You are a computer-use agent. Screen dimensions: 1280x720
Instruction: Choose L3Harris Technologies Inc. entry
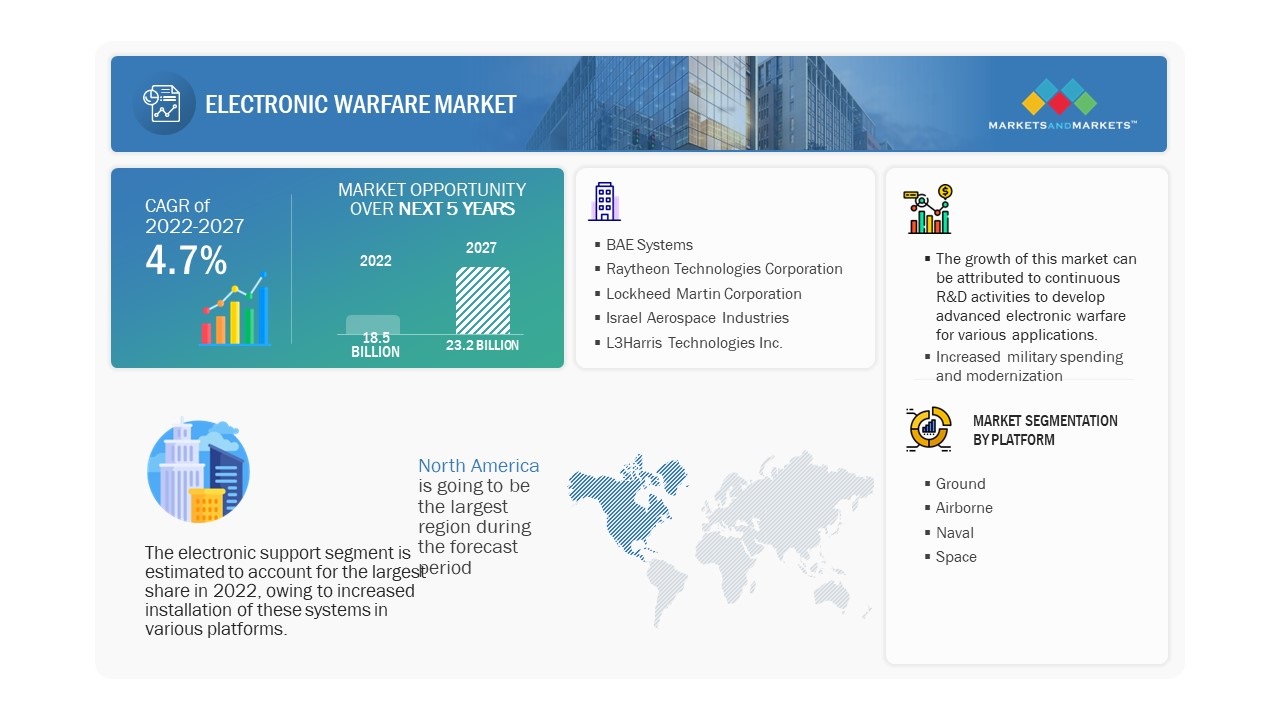[x=694, y=343]
